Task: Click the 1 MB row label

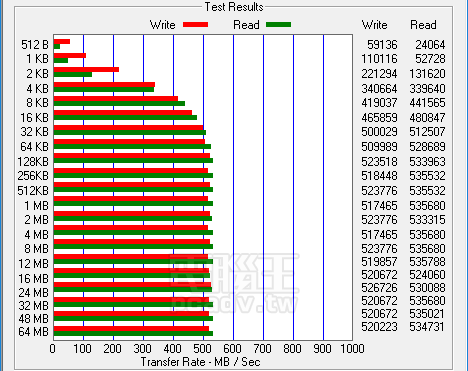Action: pyautogui.click(x=37, y=206)
